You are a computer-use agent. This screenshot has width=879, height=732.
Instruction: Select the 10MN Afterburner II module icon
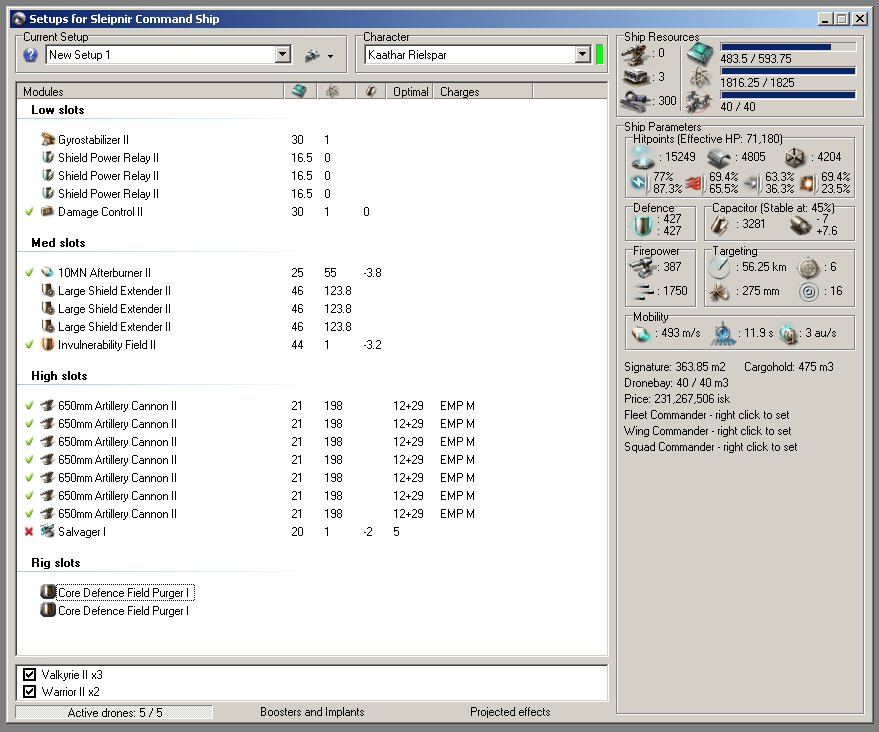(47, 273)
